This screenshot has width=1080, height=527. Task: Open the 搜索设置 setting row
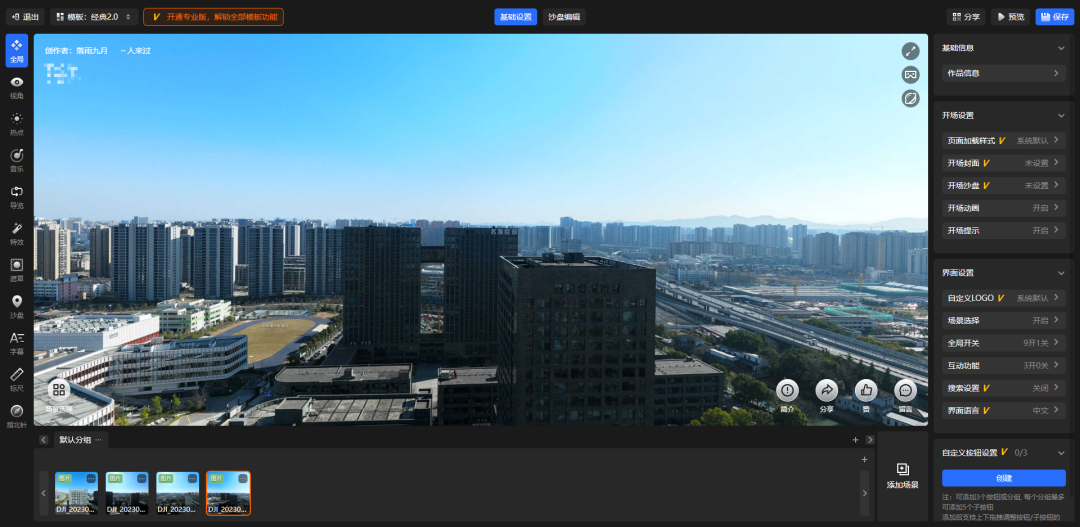(1004, 388)
